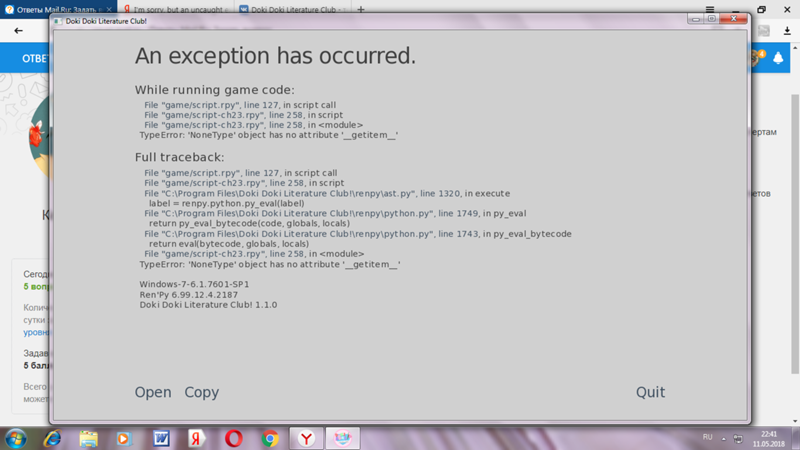Open notifications bell on Mail.Ru page
This screenshot has height=450, width=800.
(x=778, y=58)
